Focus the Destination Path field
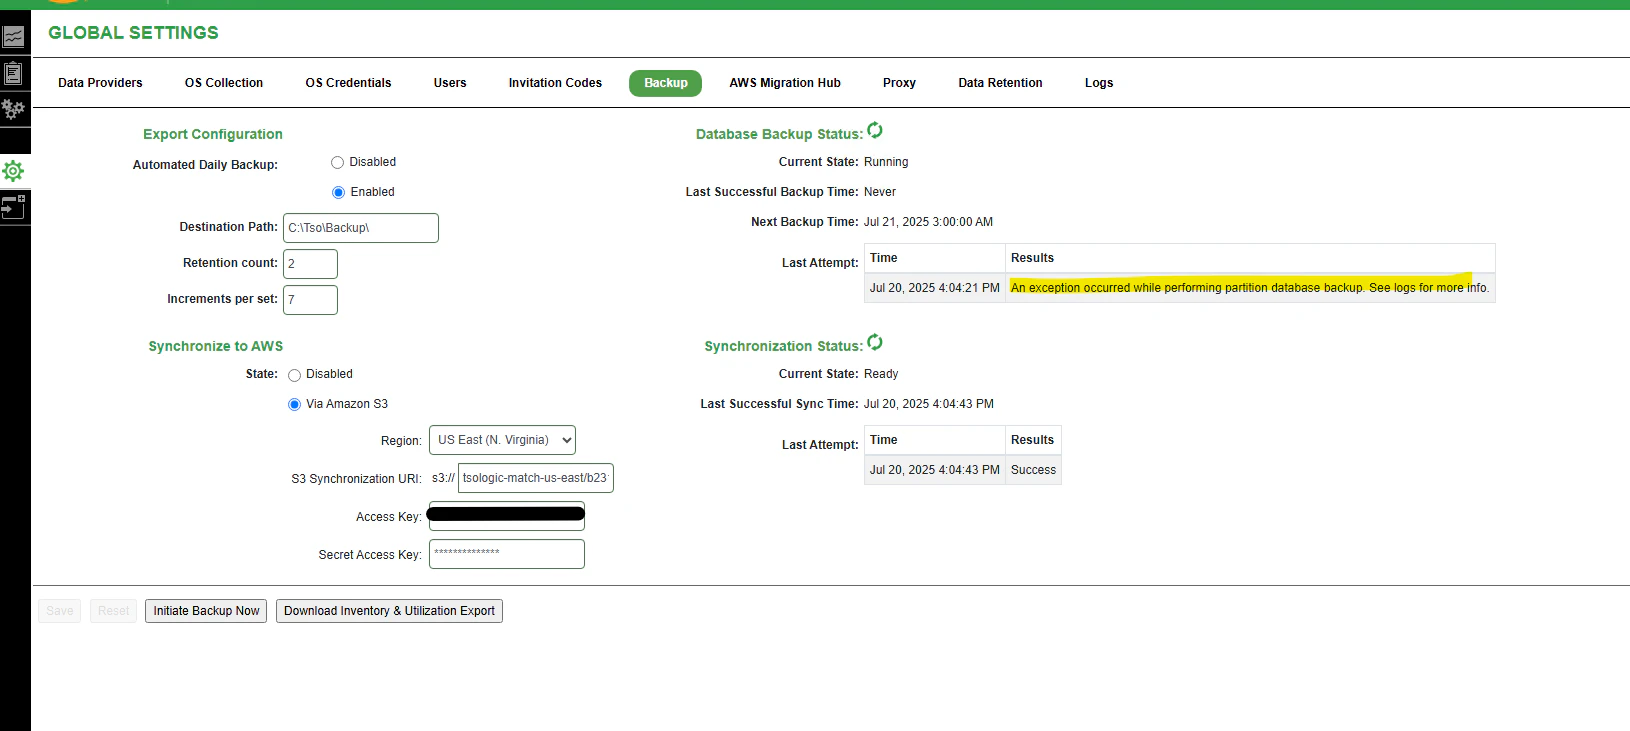This screenshot has width=1630, height=731. 361,228
